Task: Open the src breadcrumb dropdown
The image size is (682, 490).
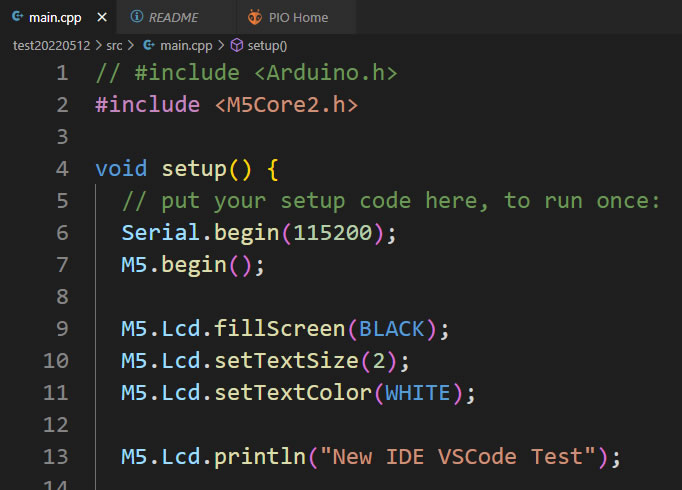Action: [114, 45]
